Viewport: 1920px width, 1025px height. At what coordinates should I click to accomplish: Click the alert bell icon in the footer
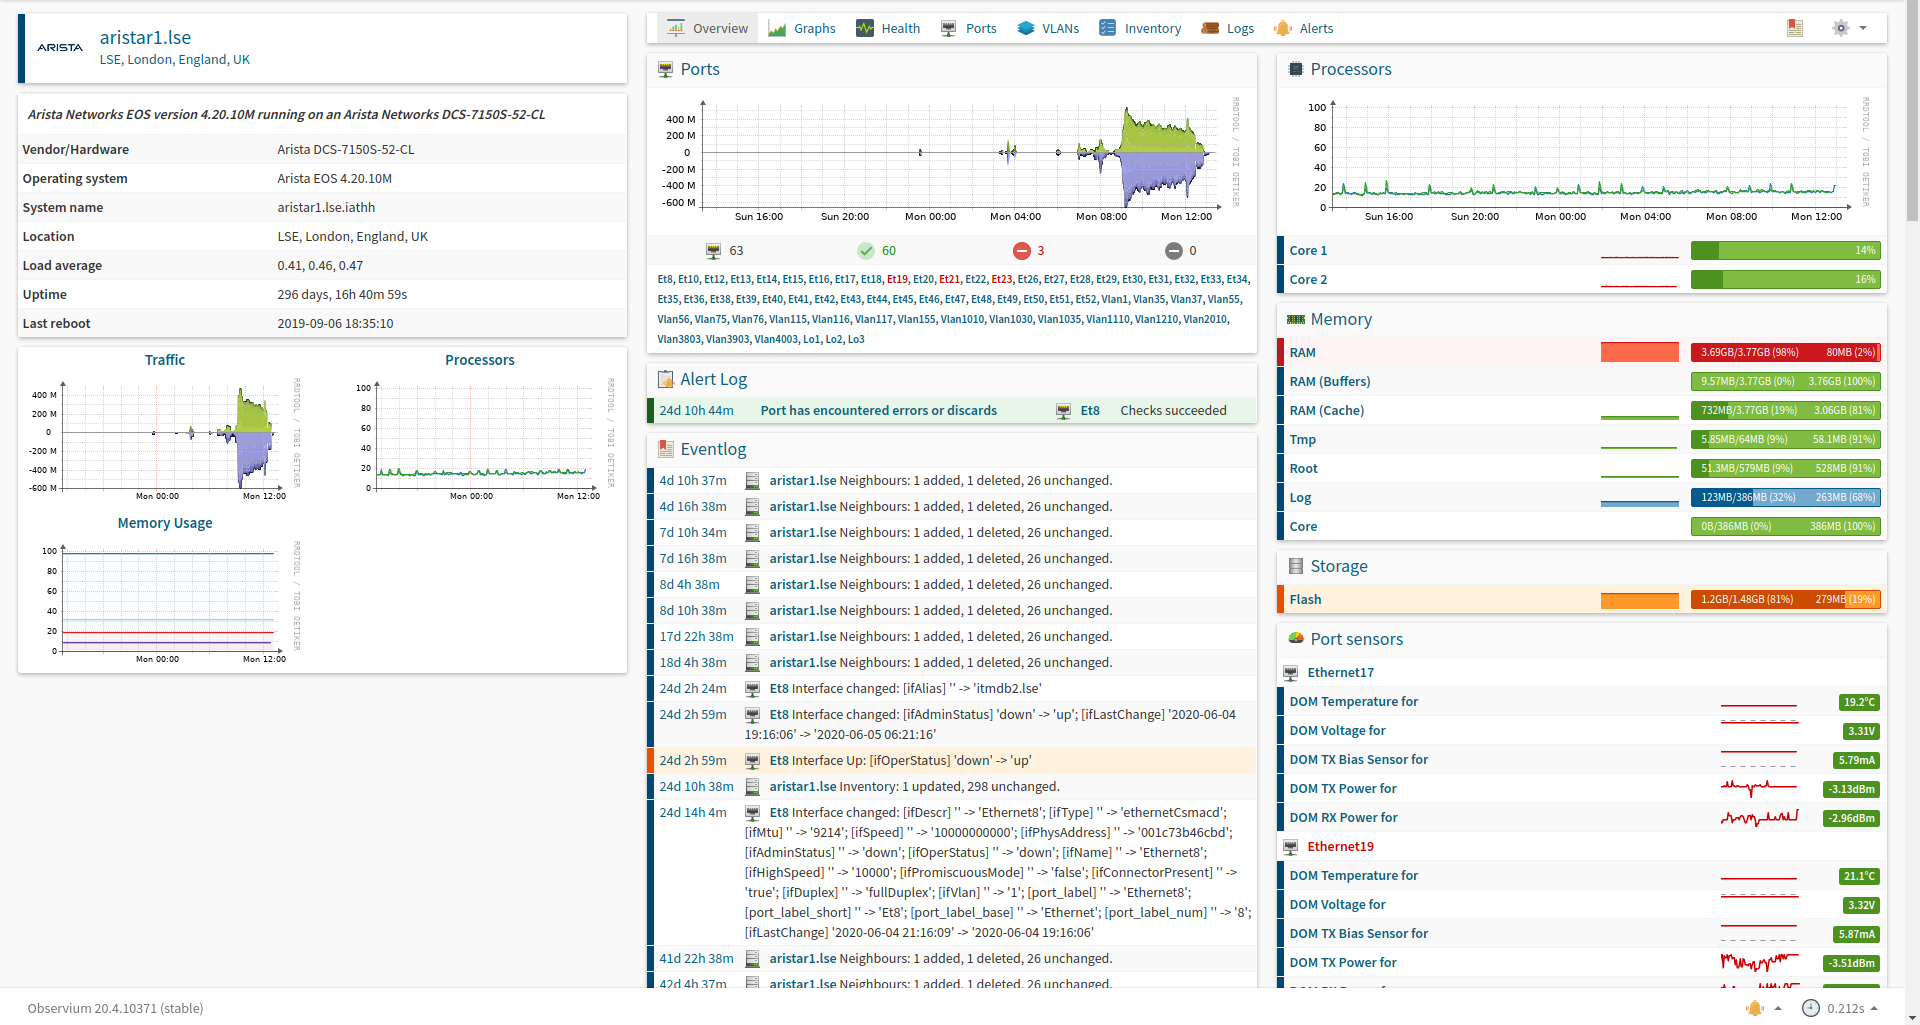pos(1754,1008)
